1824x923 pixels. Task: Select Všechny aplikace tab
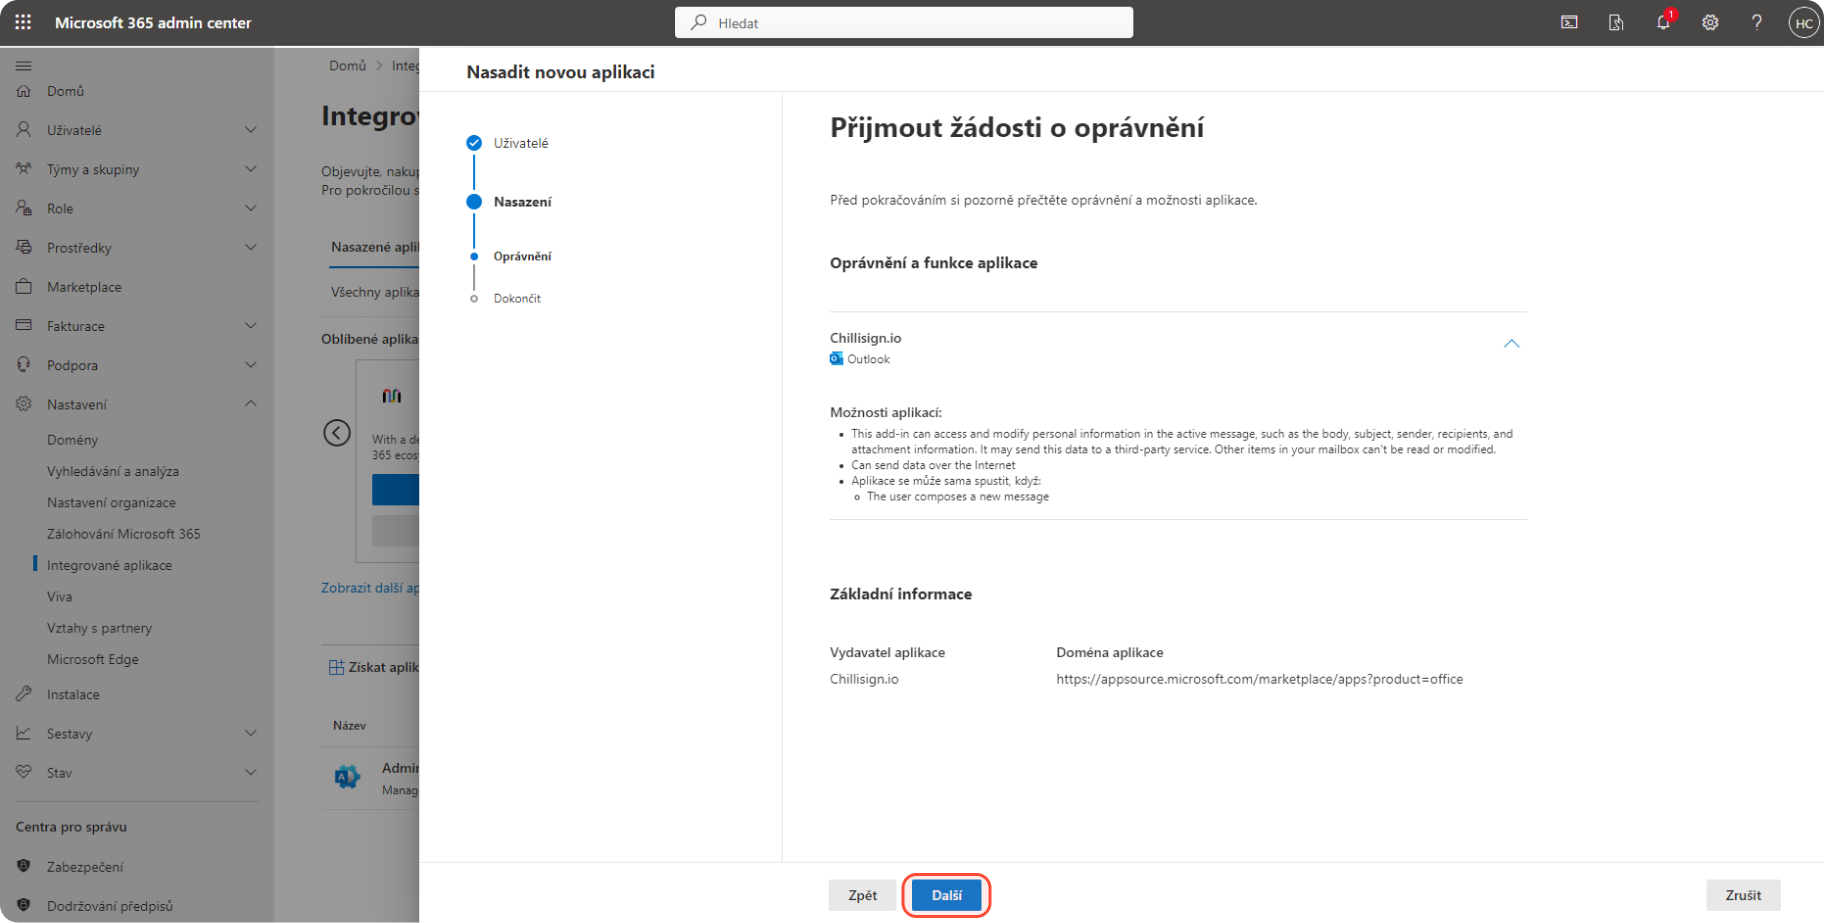click(x=375, y=292)
